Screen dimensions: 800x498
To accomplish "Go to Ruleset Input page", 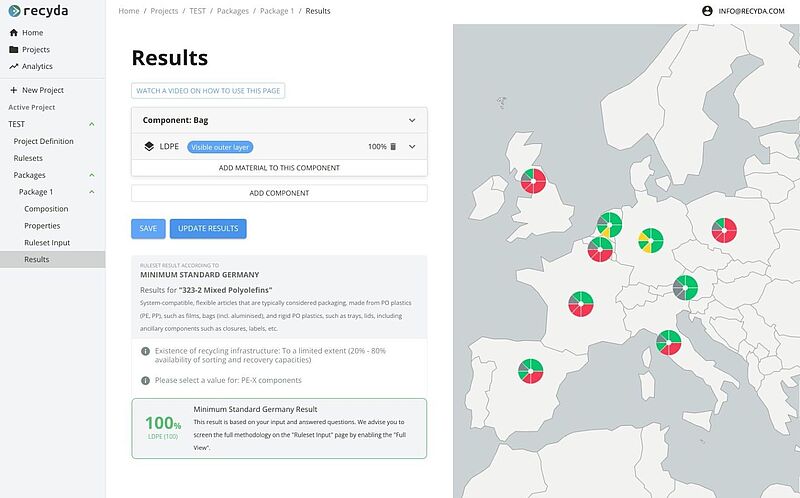I will [x=47, y=242].
